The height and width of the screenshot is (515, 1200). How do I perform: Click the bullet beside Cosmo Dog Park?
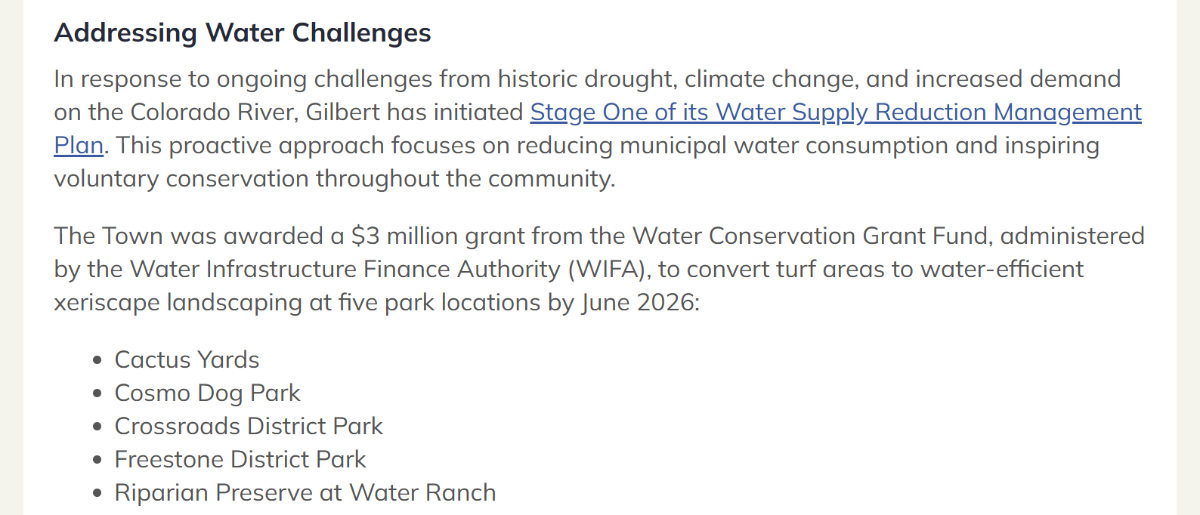click(x=97, y=394)
